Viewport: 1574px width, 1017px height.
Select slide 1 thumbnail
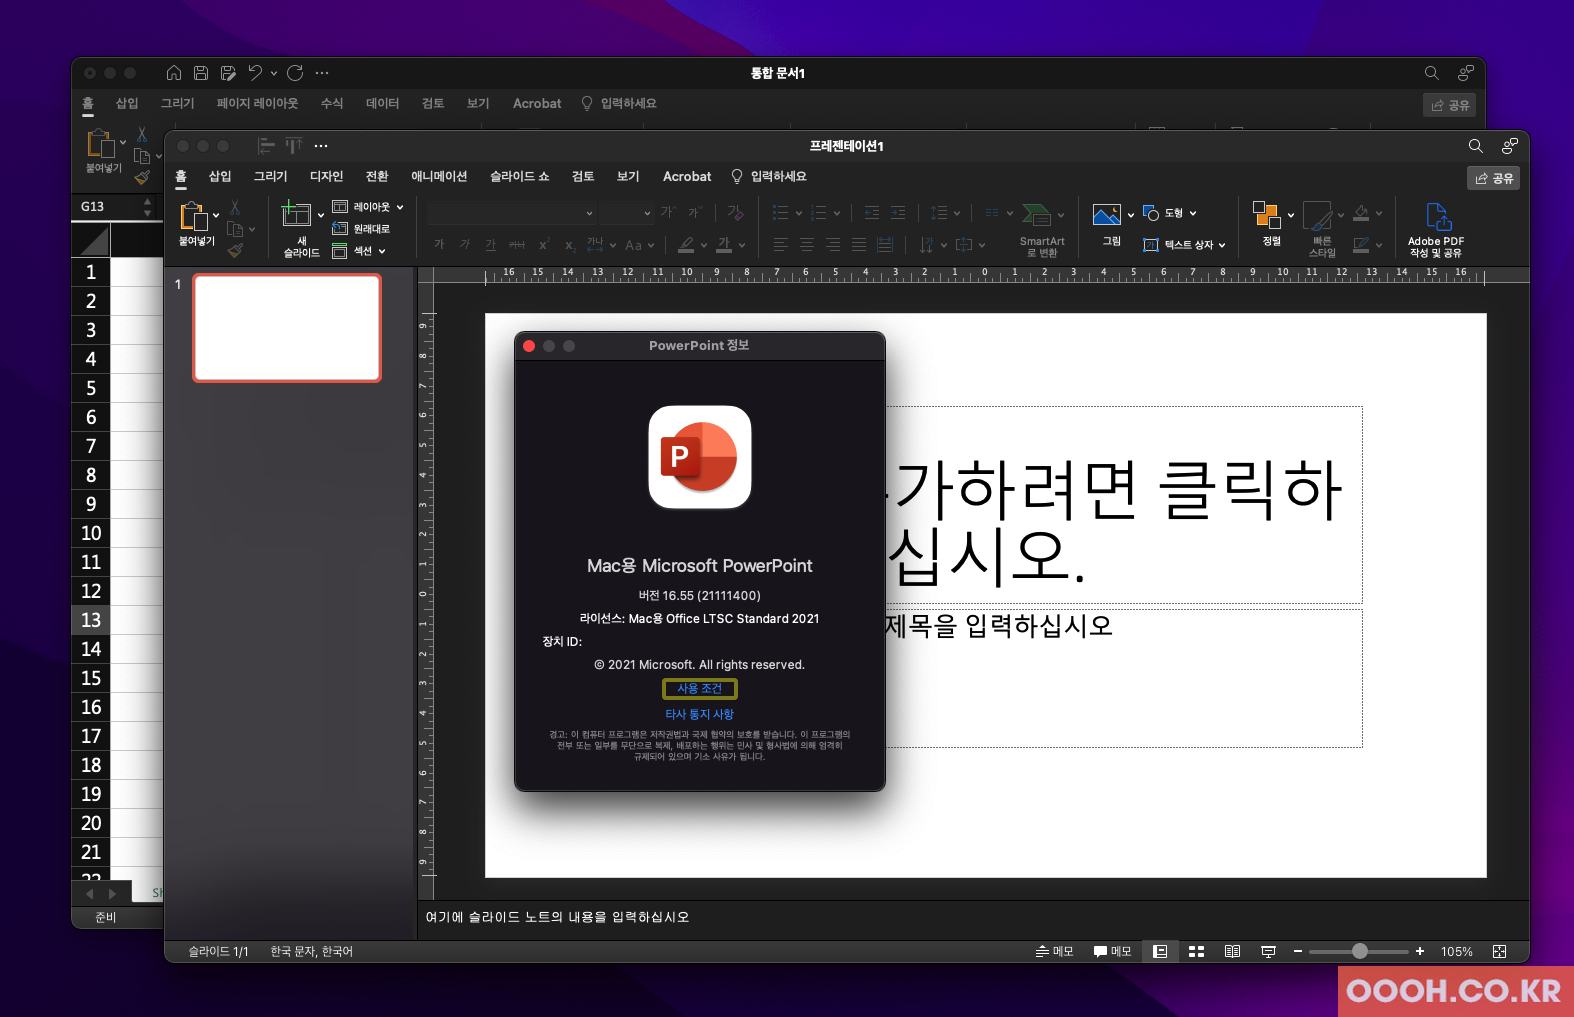(287, 328)
